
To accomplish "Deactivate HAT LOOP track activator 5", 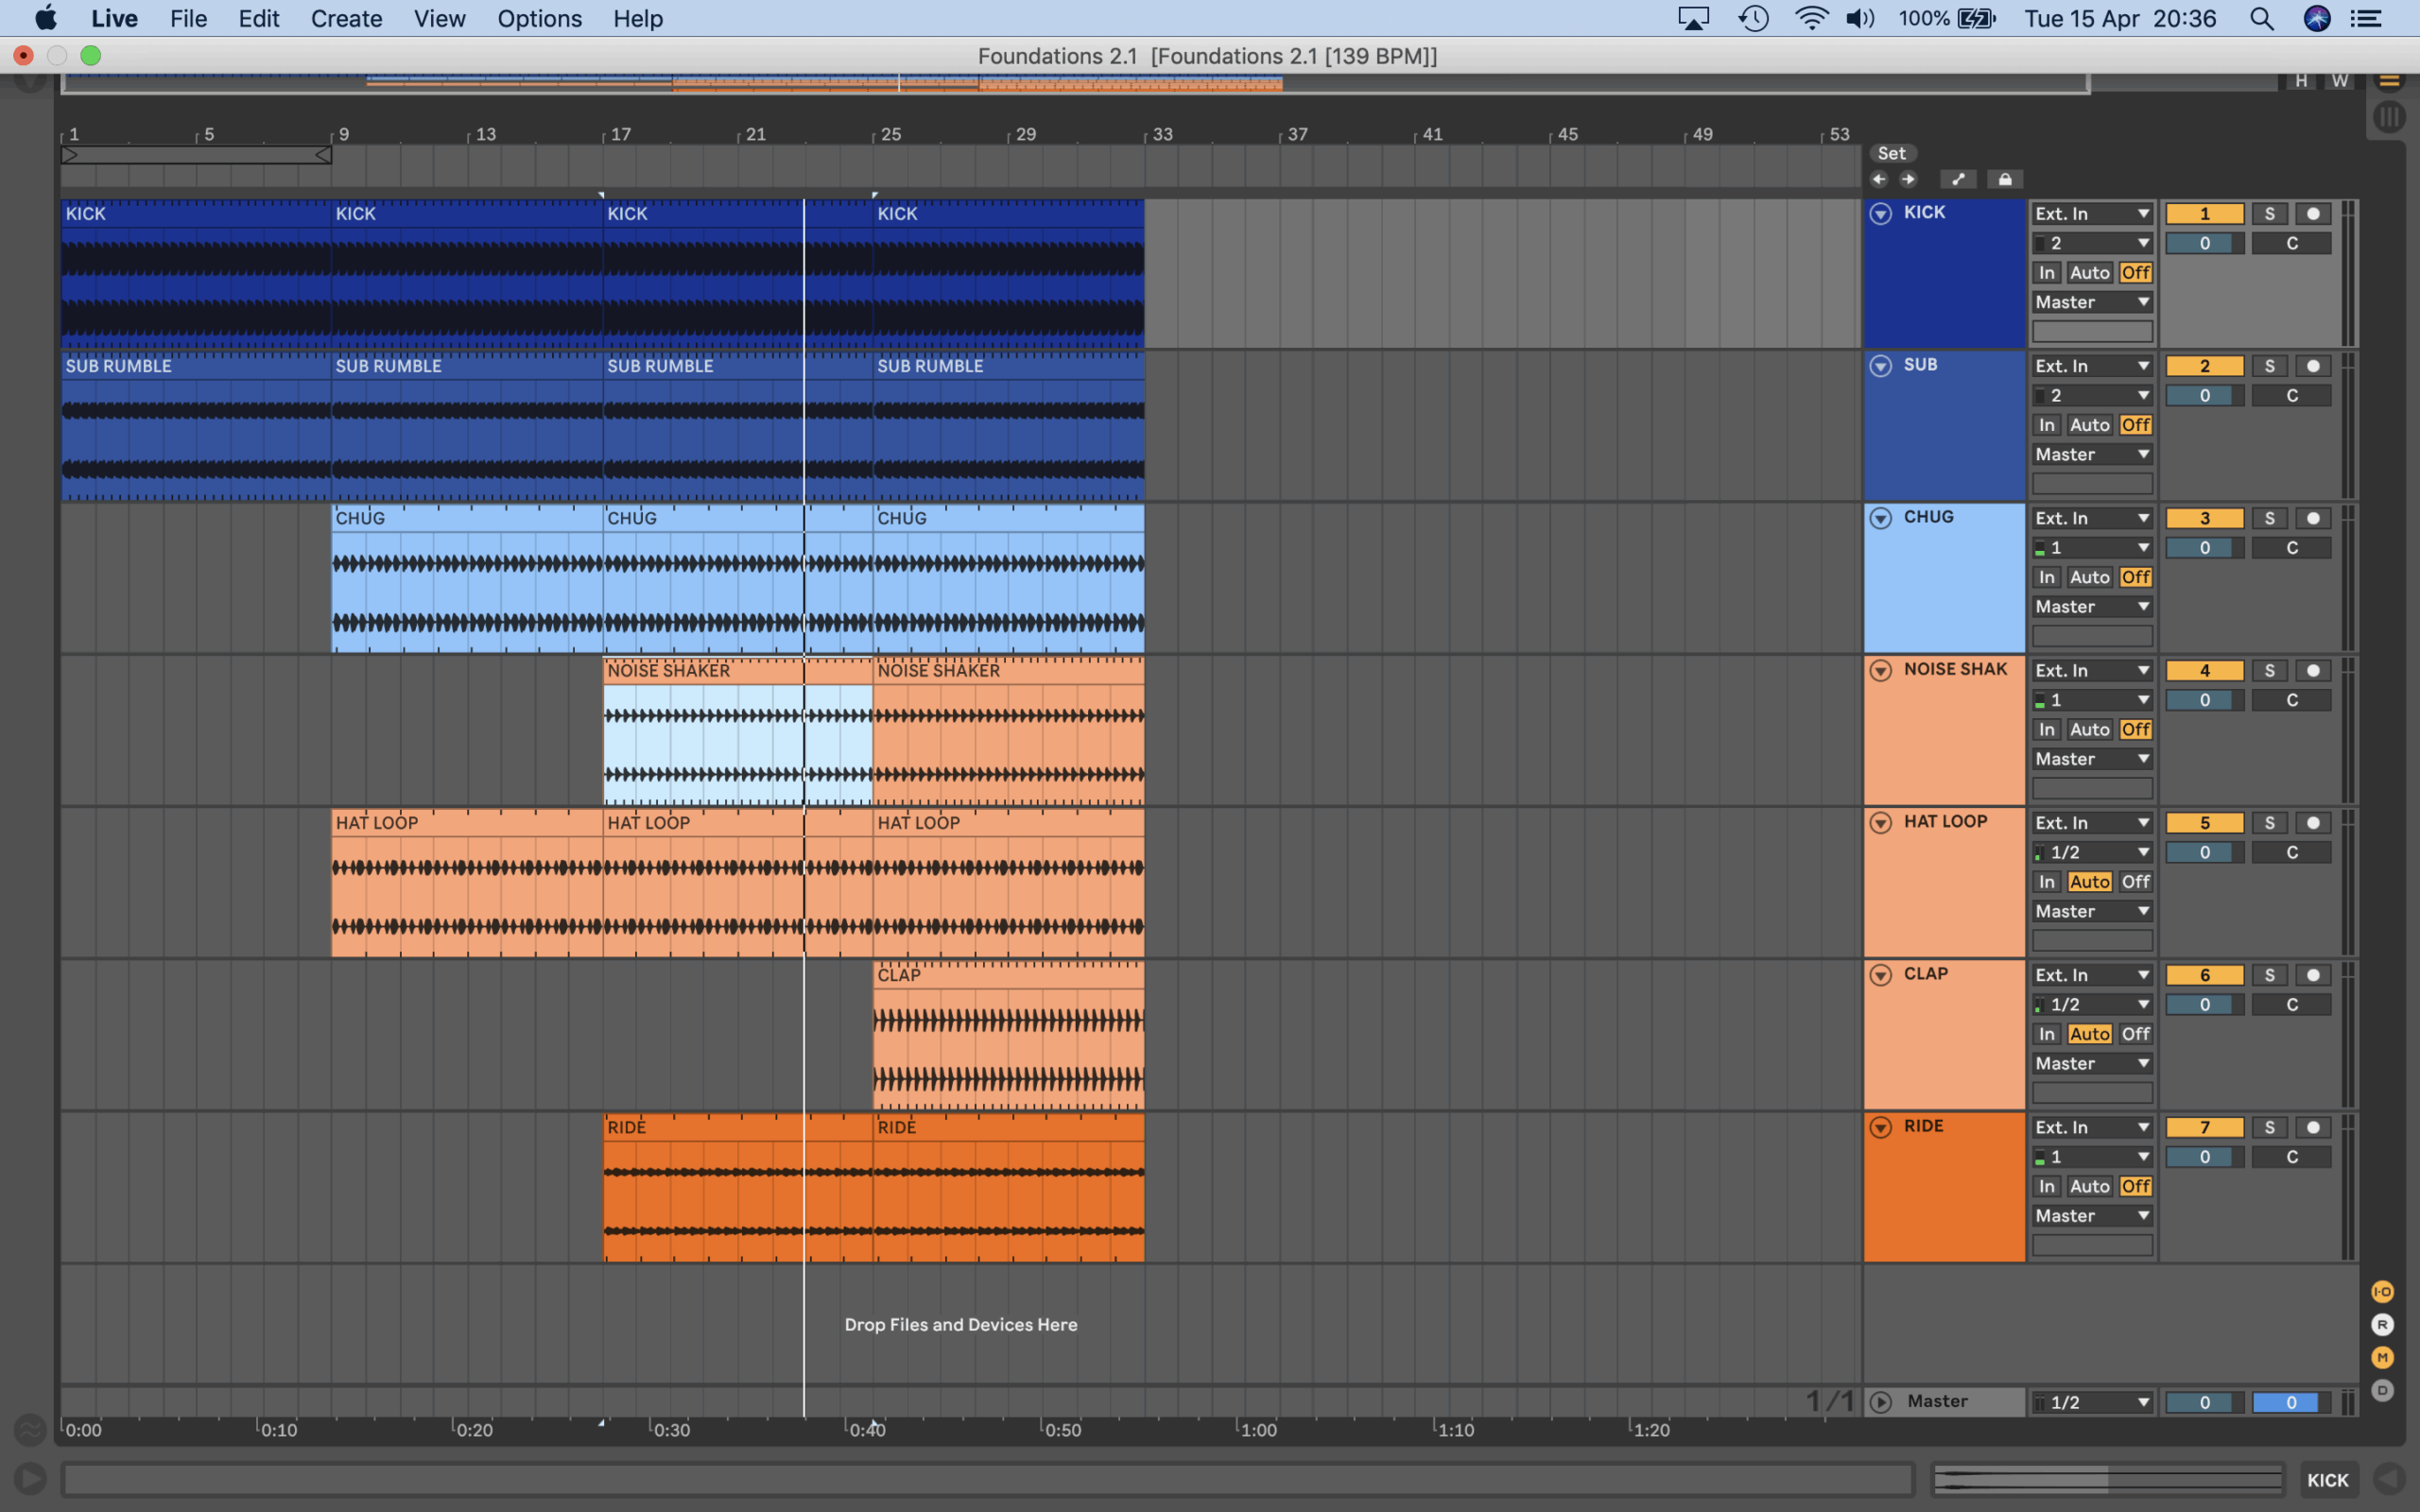I will point(2204,823).
